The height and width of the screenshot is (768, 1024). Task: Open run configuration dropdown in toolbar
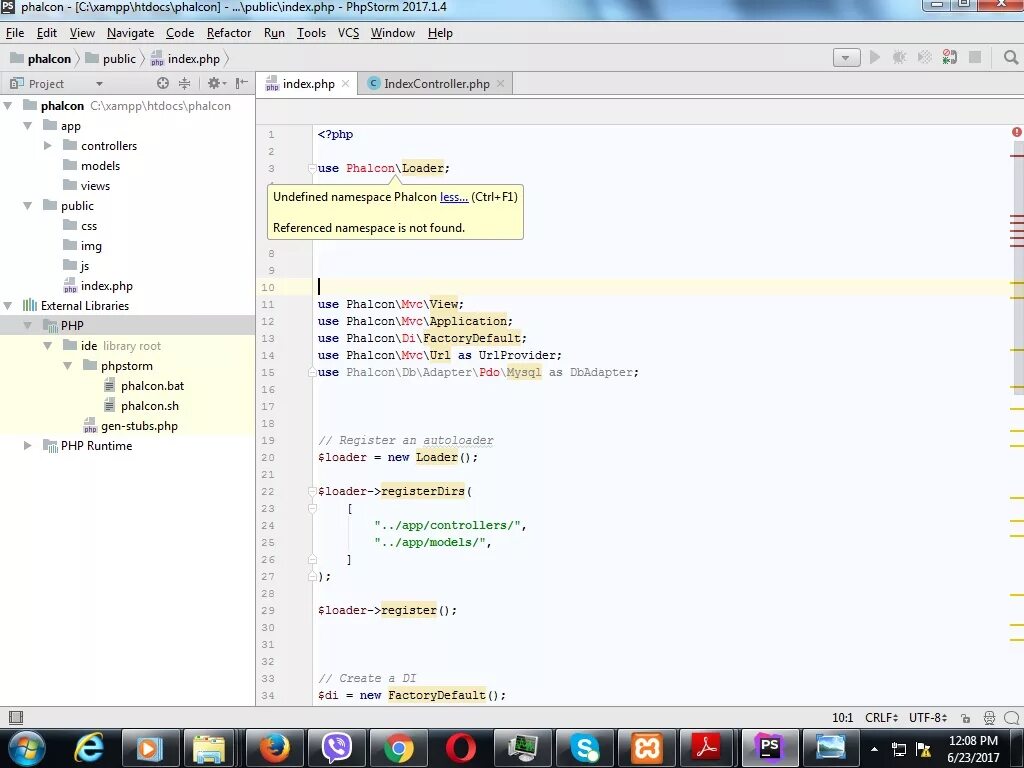point(846,57)
